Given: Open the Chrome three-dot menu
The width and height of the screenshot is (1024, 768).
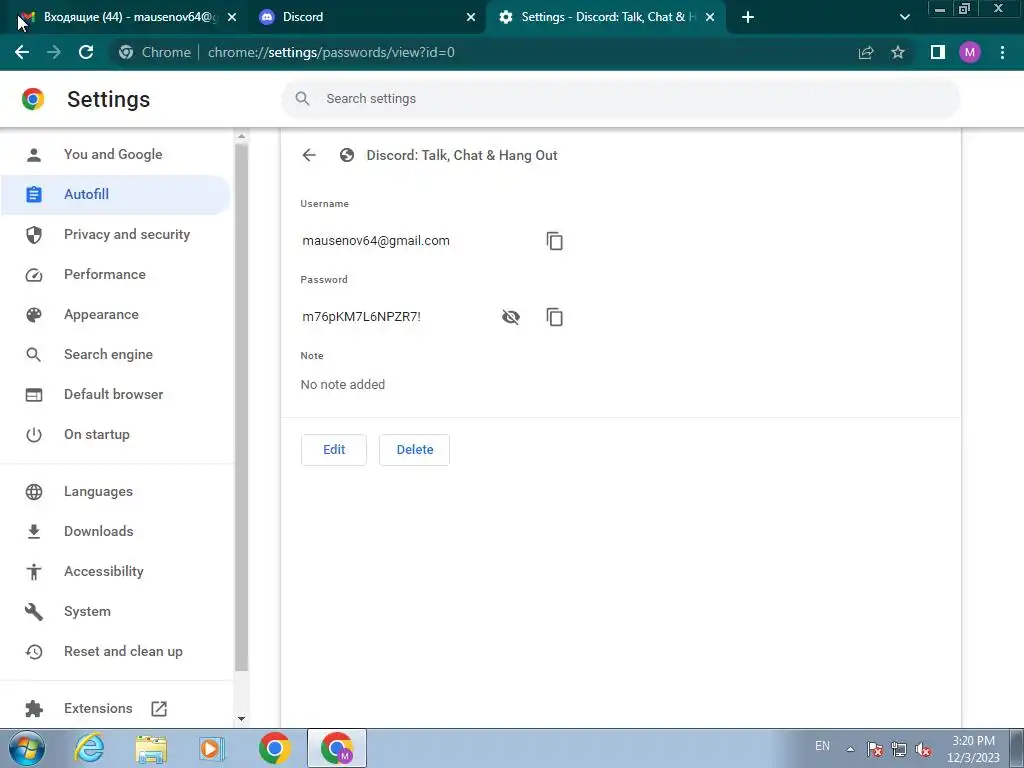Looking at the screenshot, I should click(x=1002, y=52).
